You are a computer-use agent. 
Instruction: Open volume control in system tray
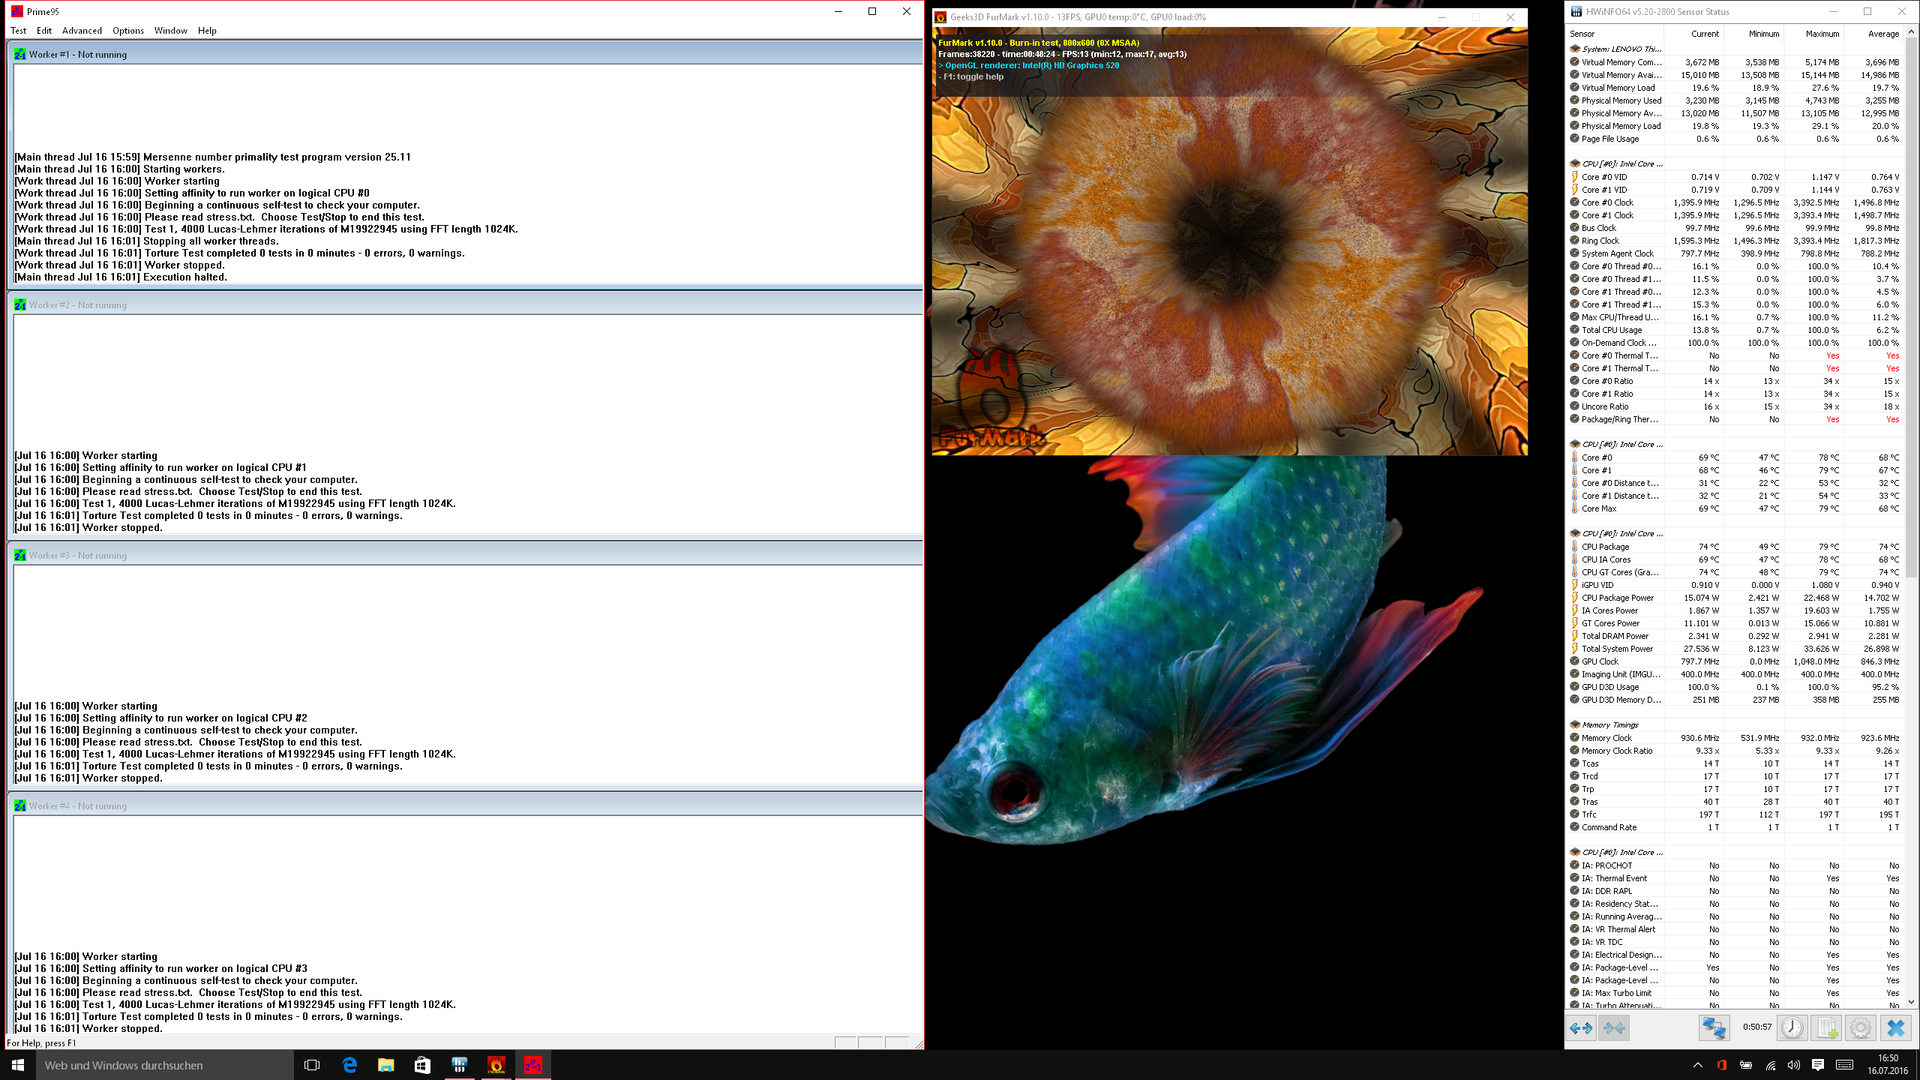click(1794, 1065)
